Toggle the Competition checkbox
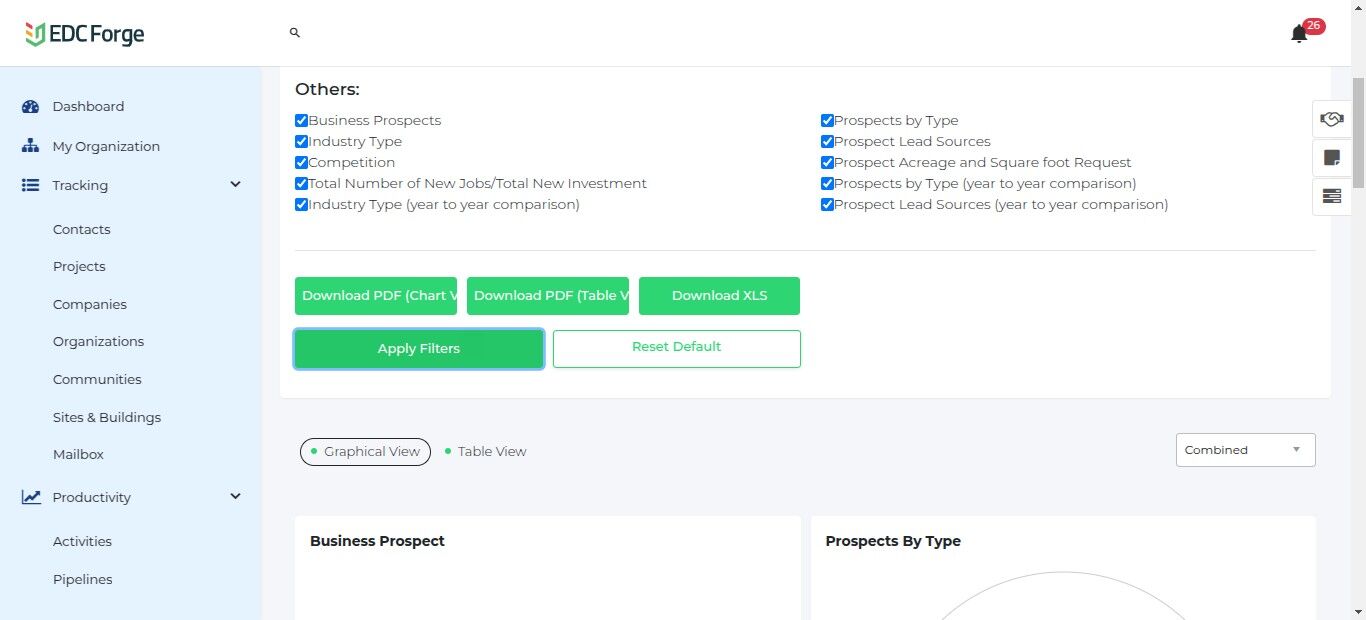1366x620 pixels. click(x=301, y=162)
